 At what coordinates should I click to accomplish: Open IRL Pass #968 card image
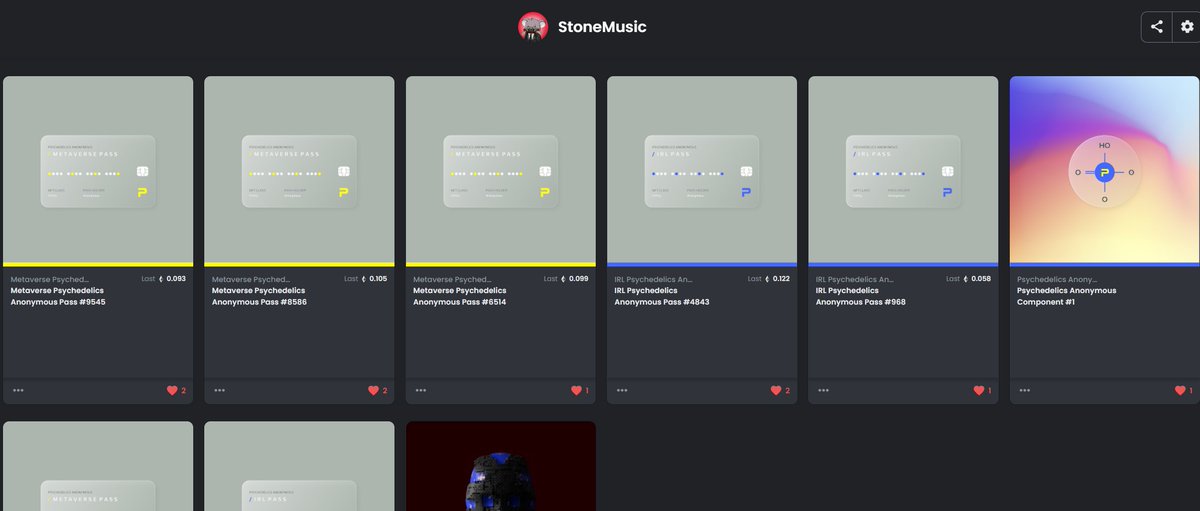pyautogui.click(x=903, y=170)
